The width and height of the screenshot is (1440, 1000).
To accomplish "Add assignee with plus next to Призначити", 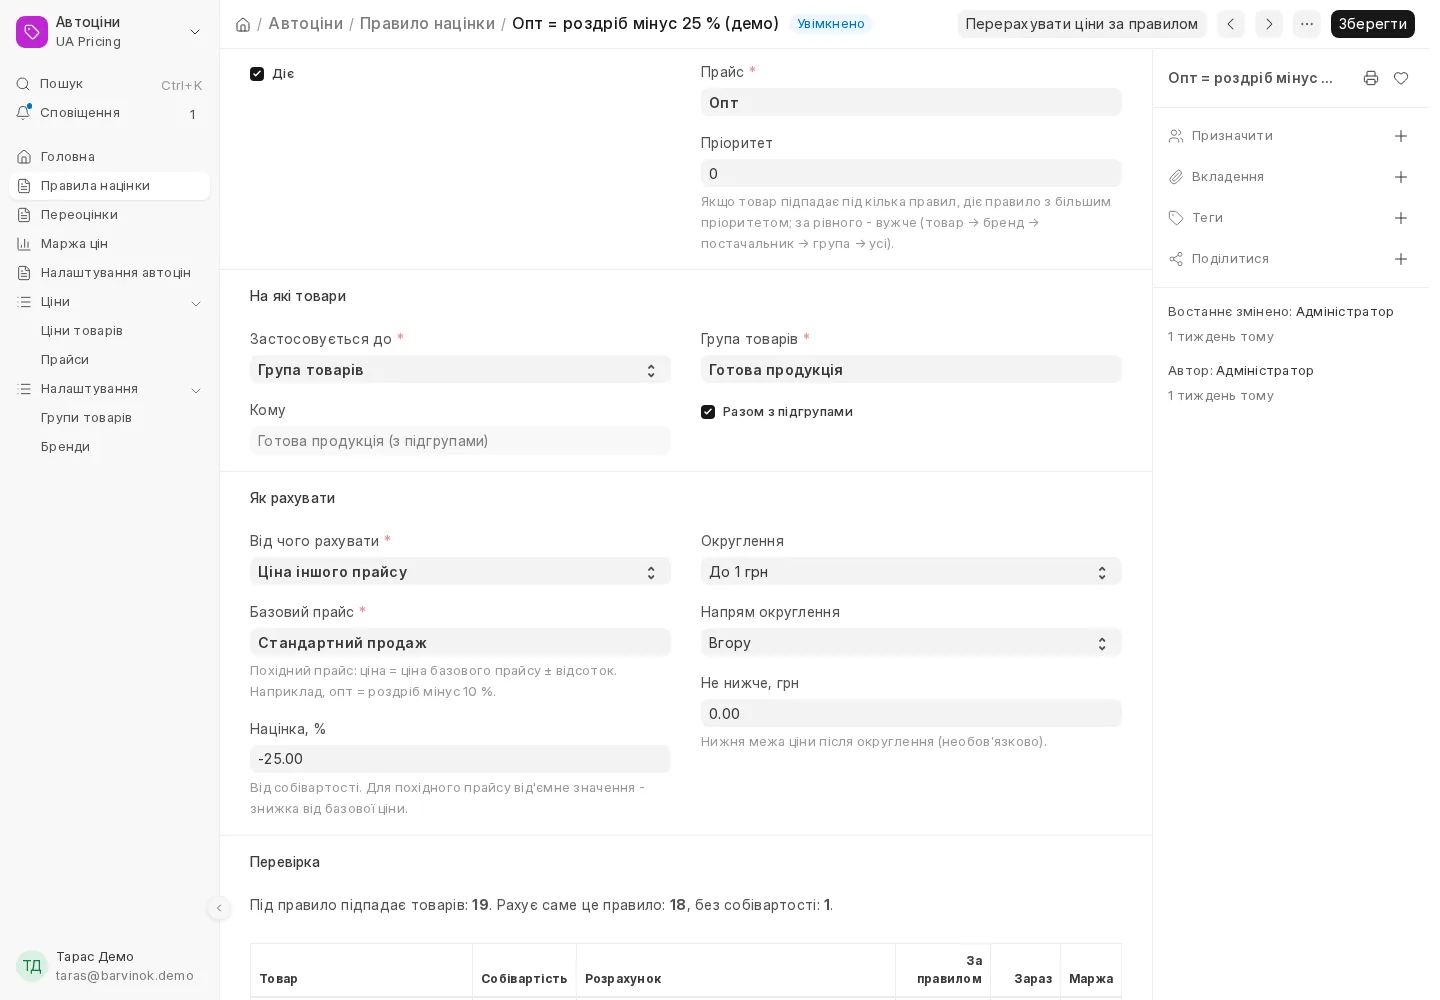I will pyautogui.click(x=1401, y=136).
